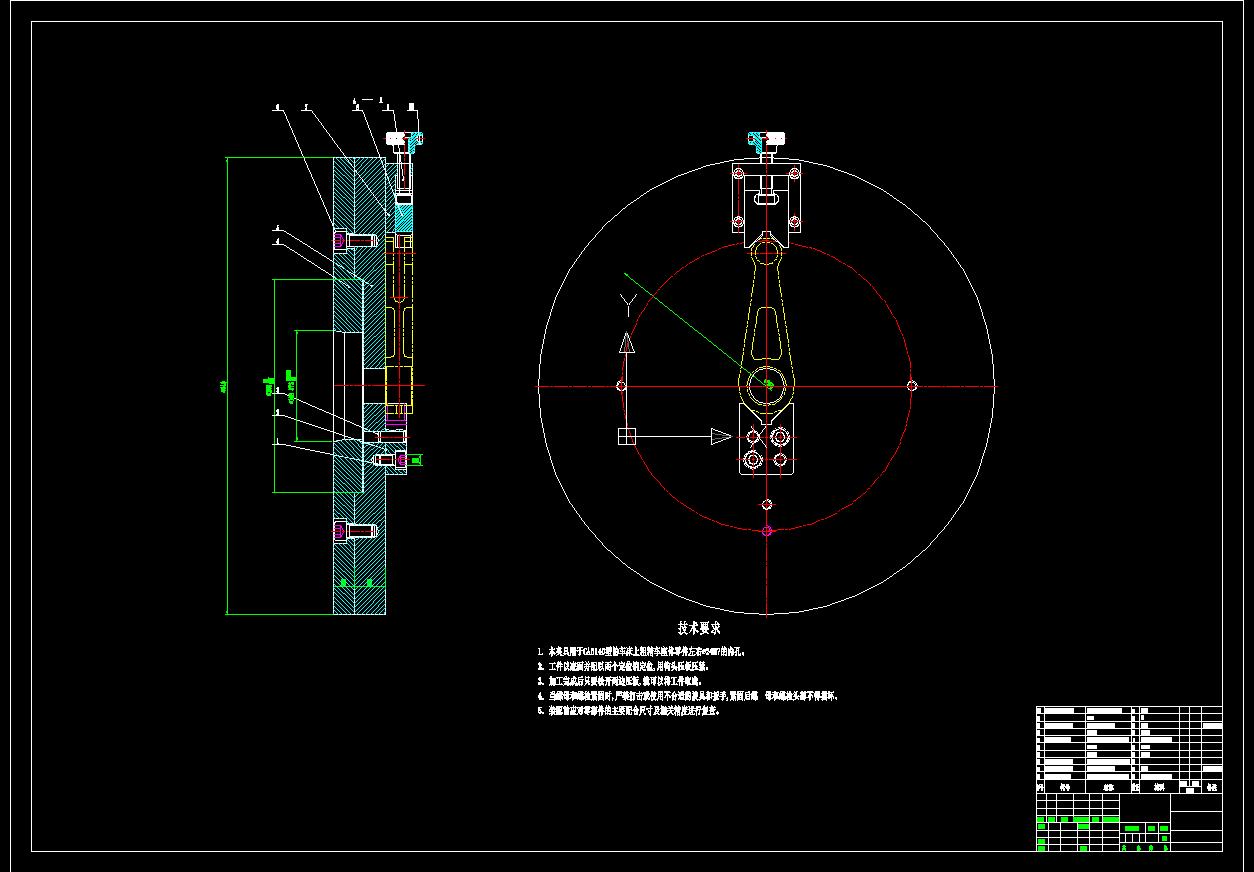1254x872 pixels.
Task: Click the UCS icon origin square
Action: coord(626,436)
